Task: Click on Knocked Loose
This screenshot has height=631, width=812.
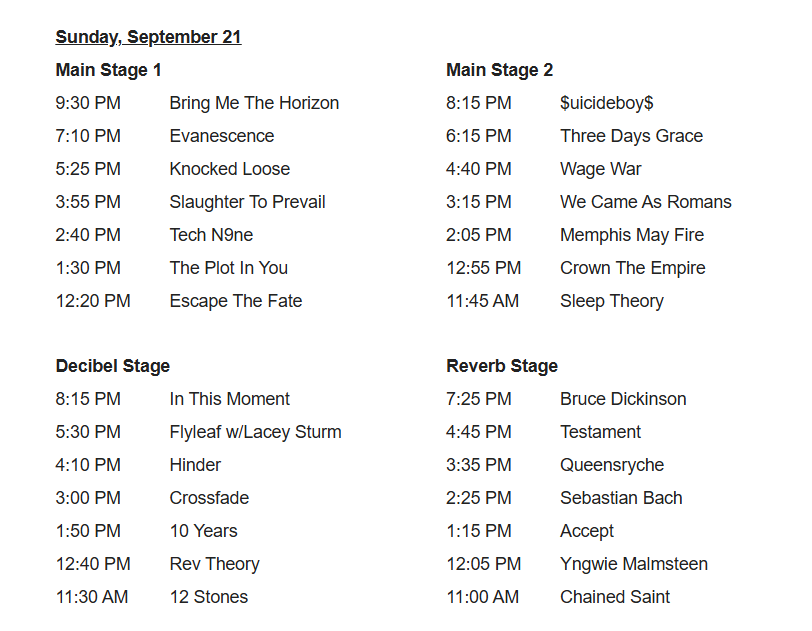Action: (229, 169)
